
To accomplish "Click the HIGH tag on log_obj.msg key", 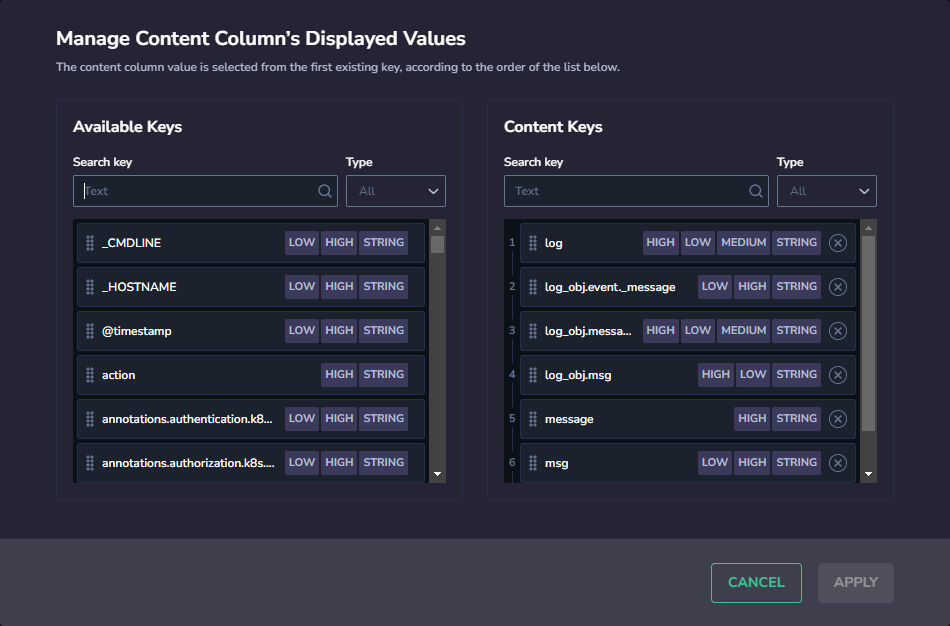I will (x=716, y=375).
